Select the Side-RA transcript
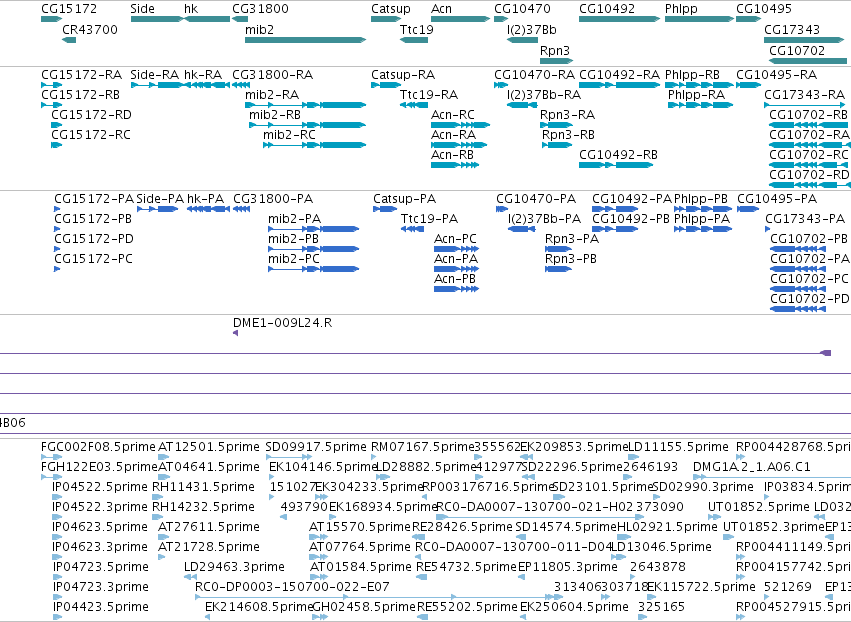The width and height of the screenshot is (851, 622). tap(157, 85)
